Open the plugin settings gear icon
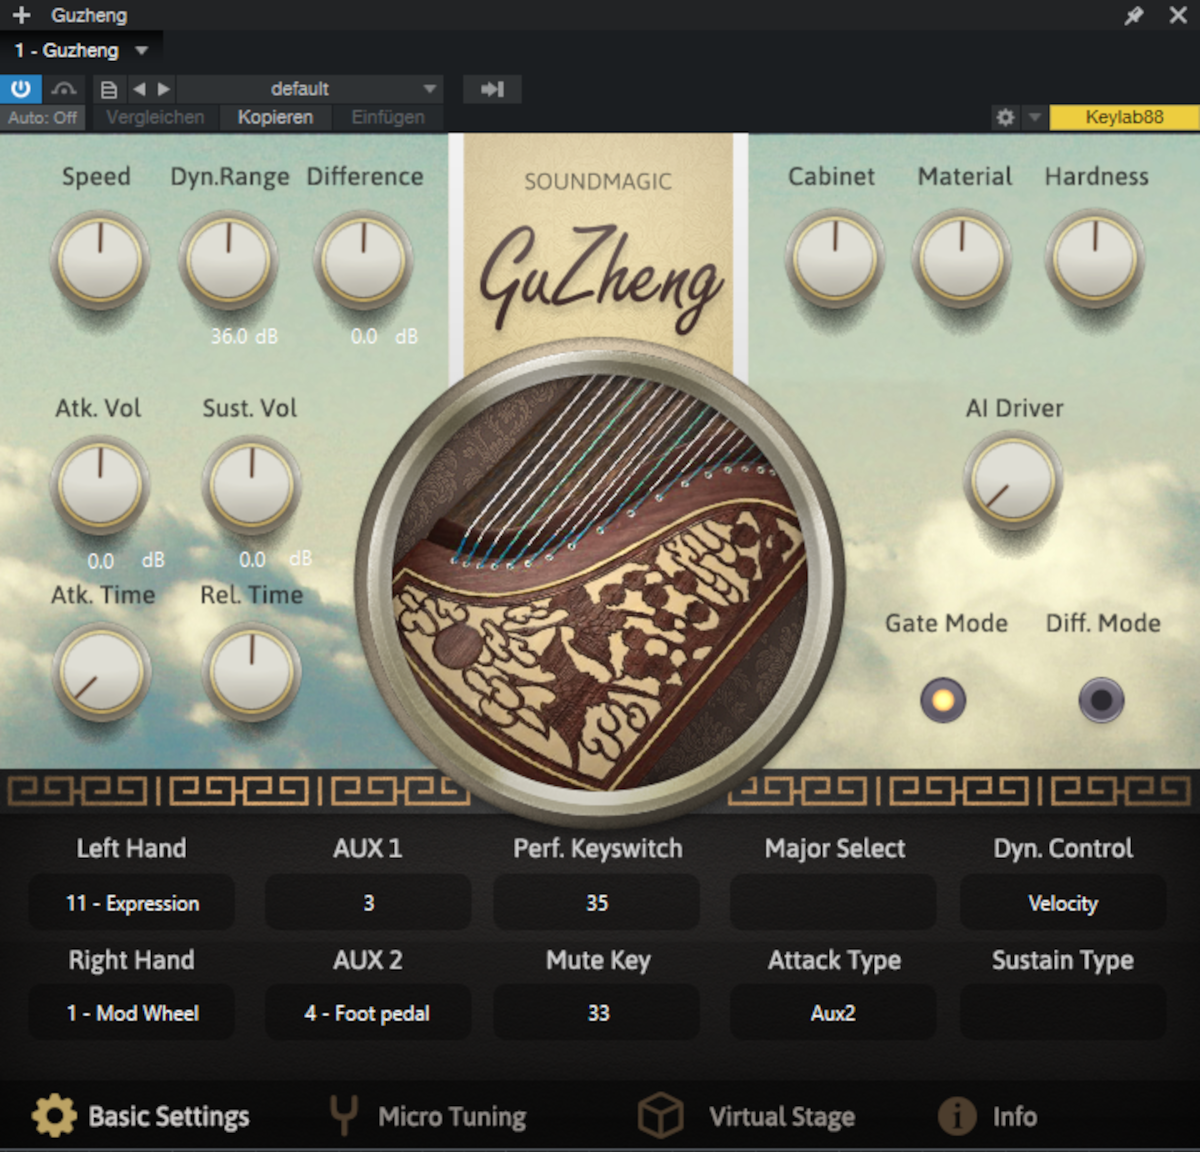Viewport: 1200px width, 1152px height. point(1005,117)
